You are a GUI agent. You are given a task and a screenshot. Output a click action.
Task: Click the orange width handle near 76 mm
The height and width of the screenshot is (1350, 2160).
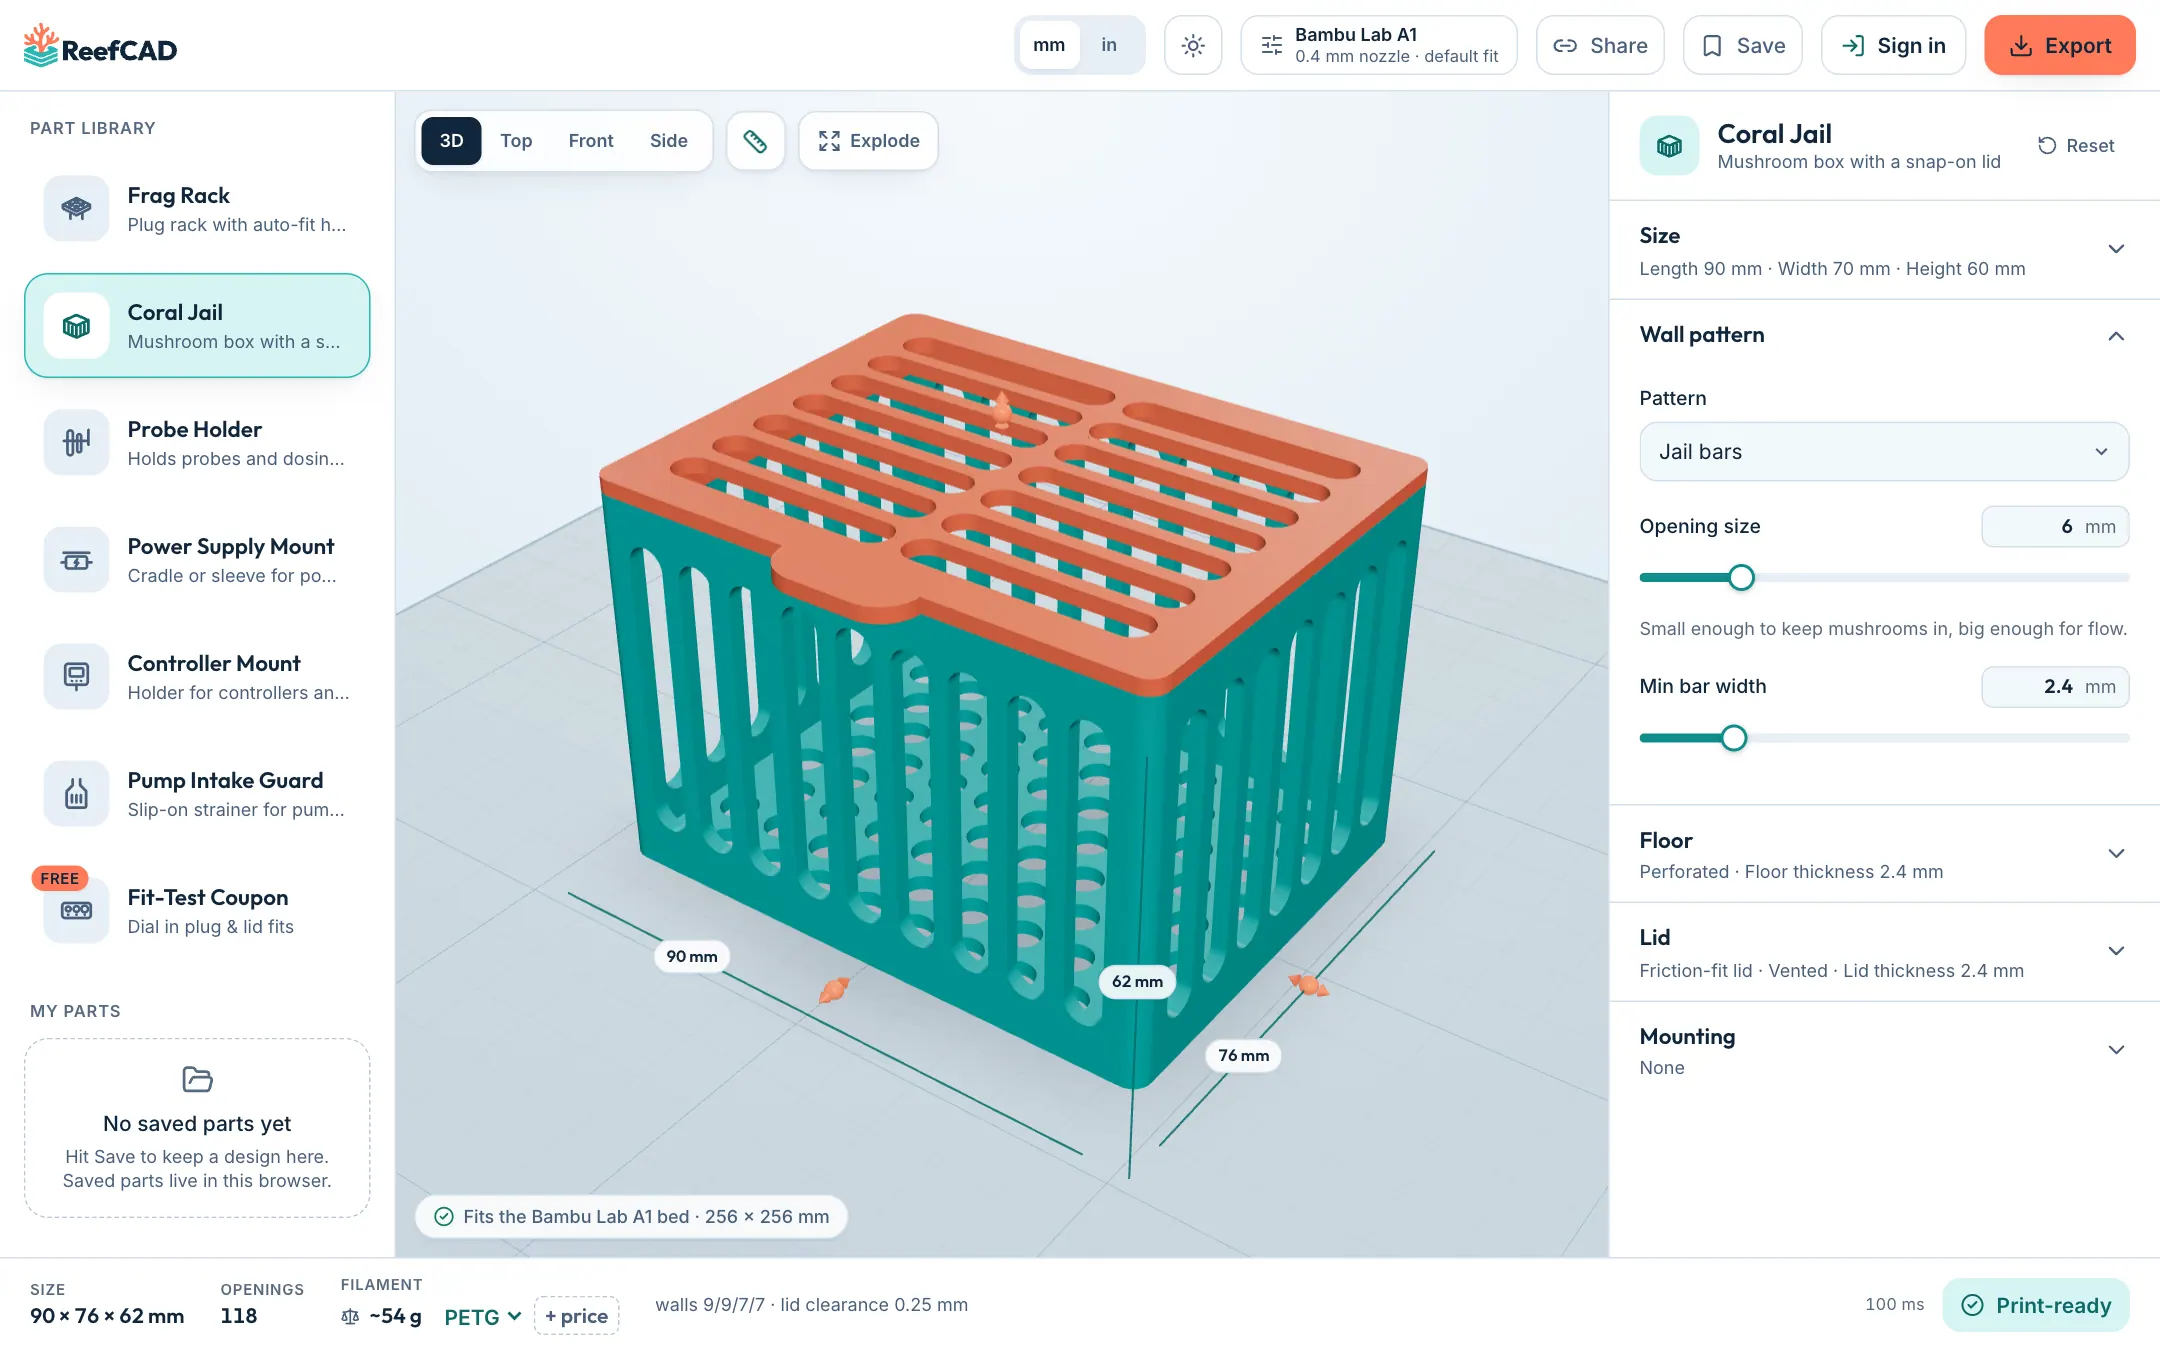[x=1309, y=985]
